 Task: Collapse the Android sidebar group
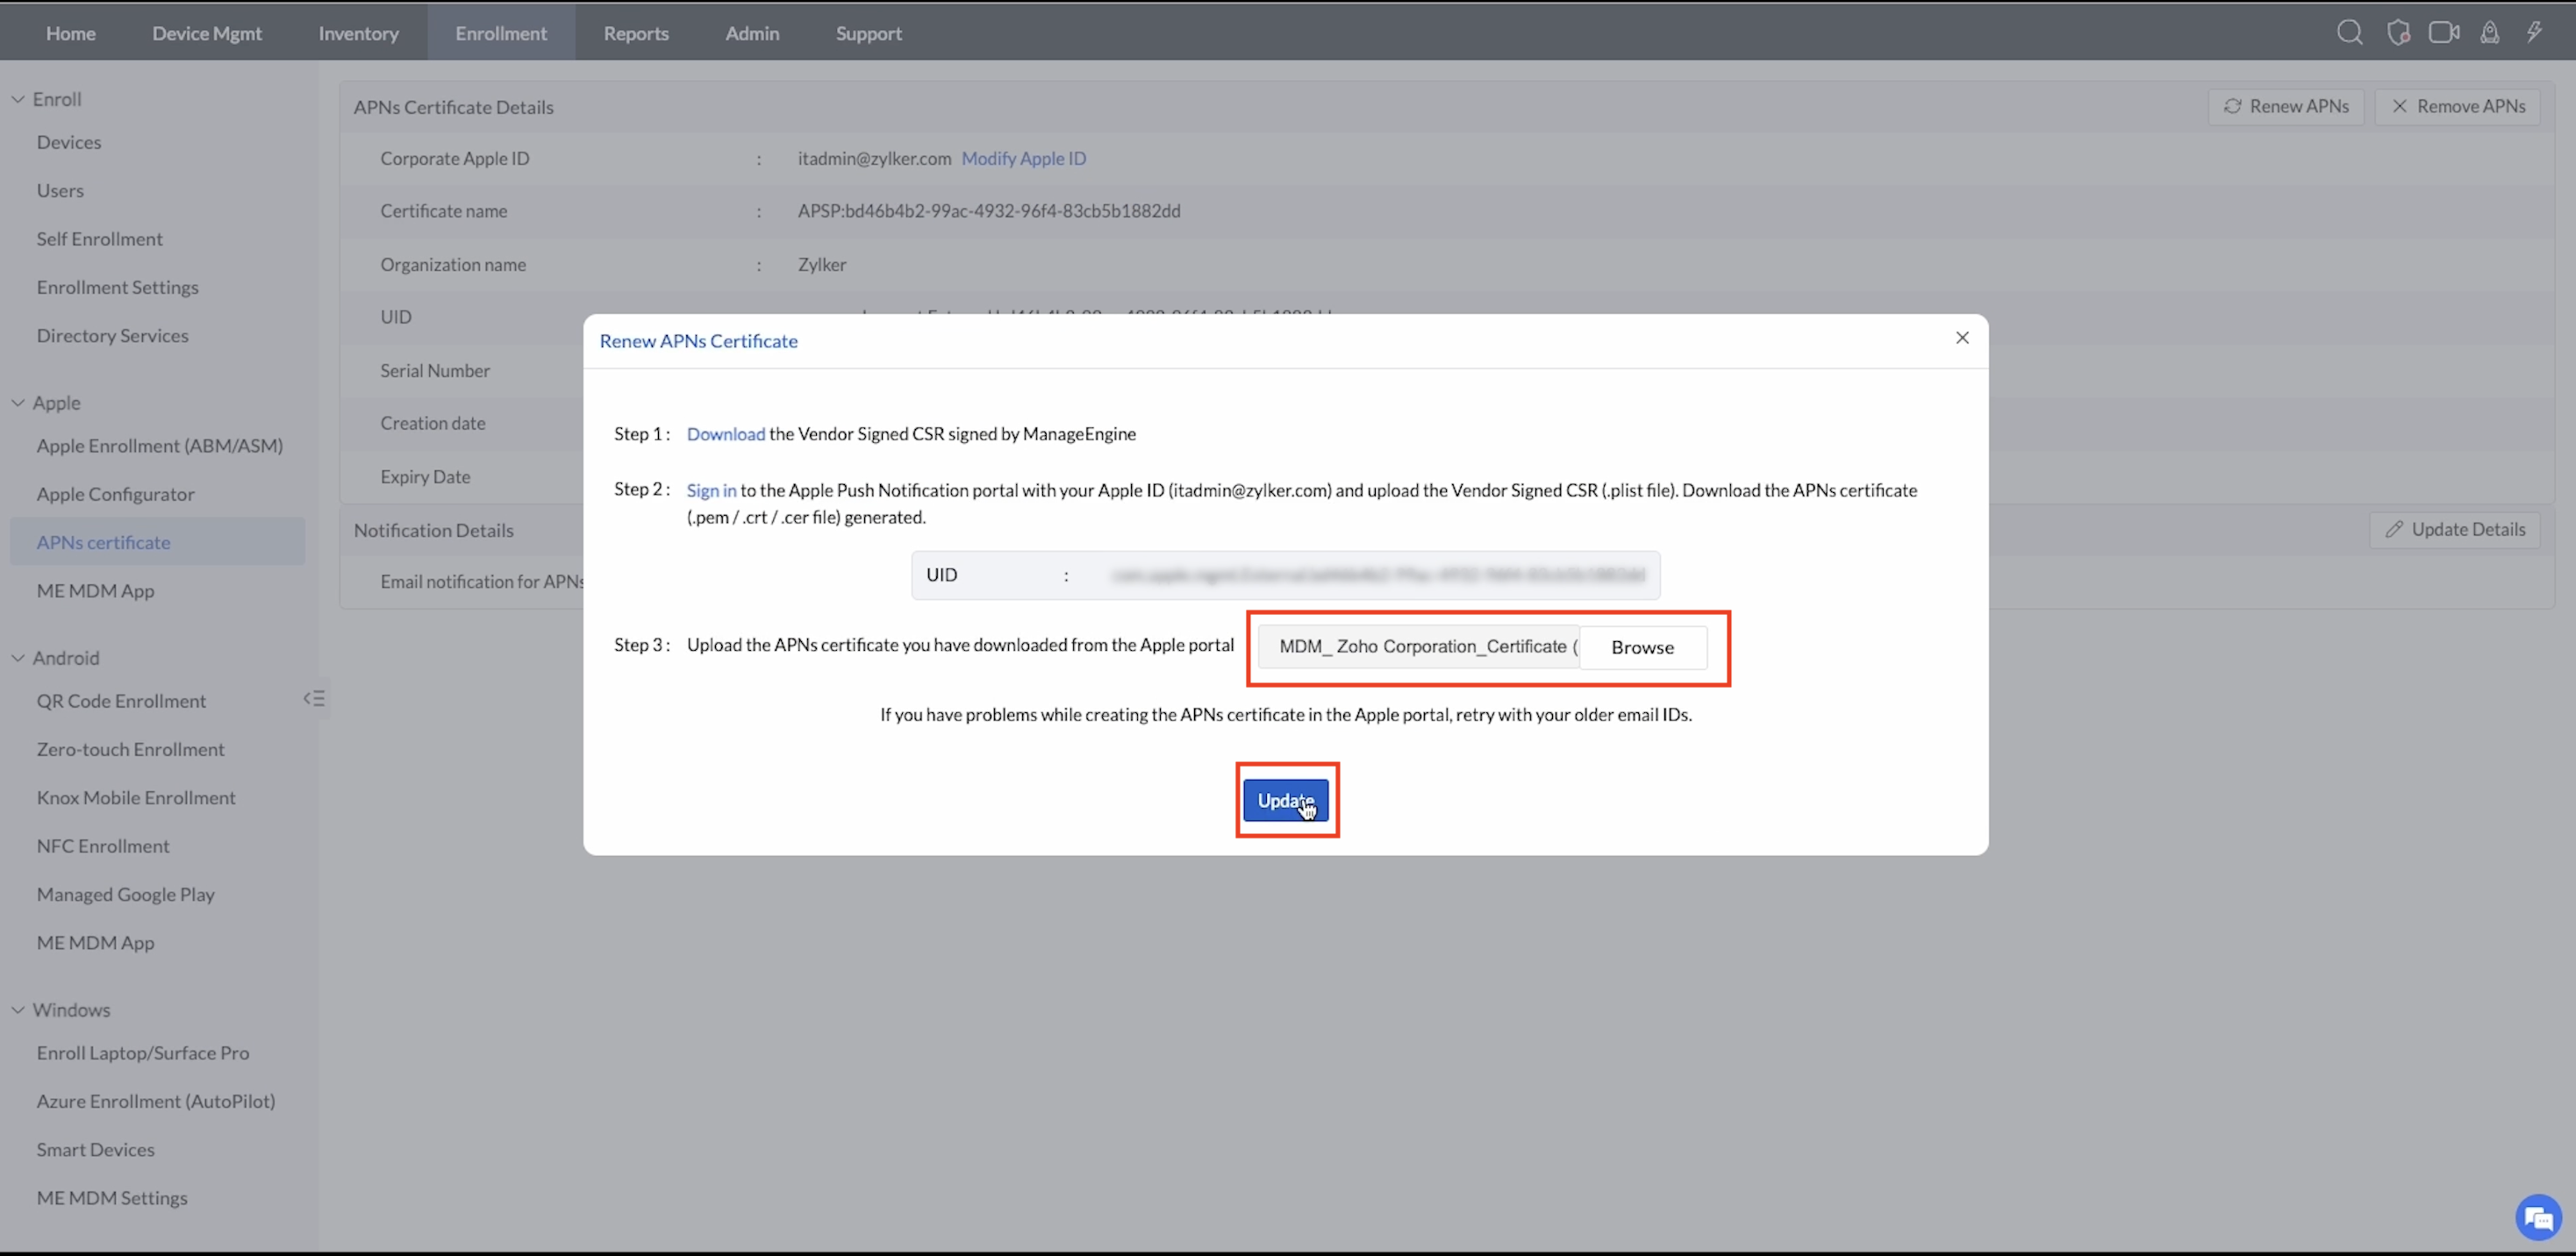18,658
